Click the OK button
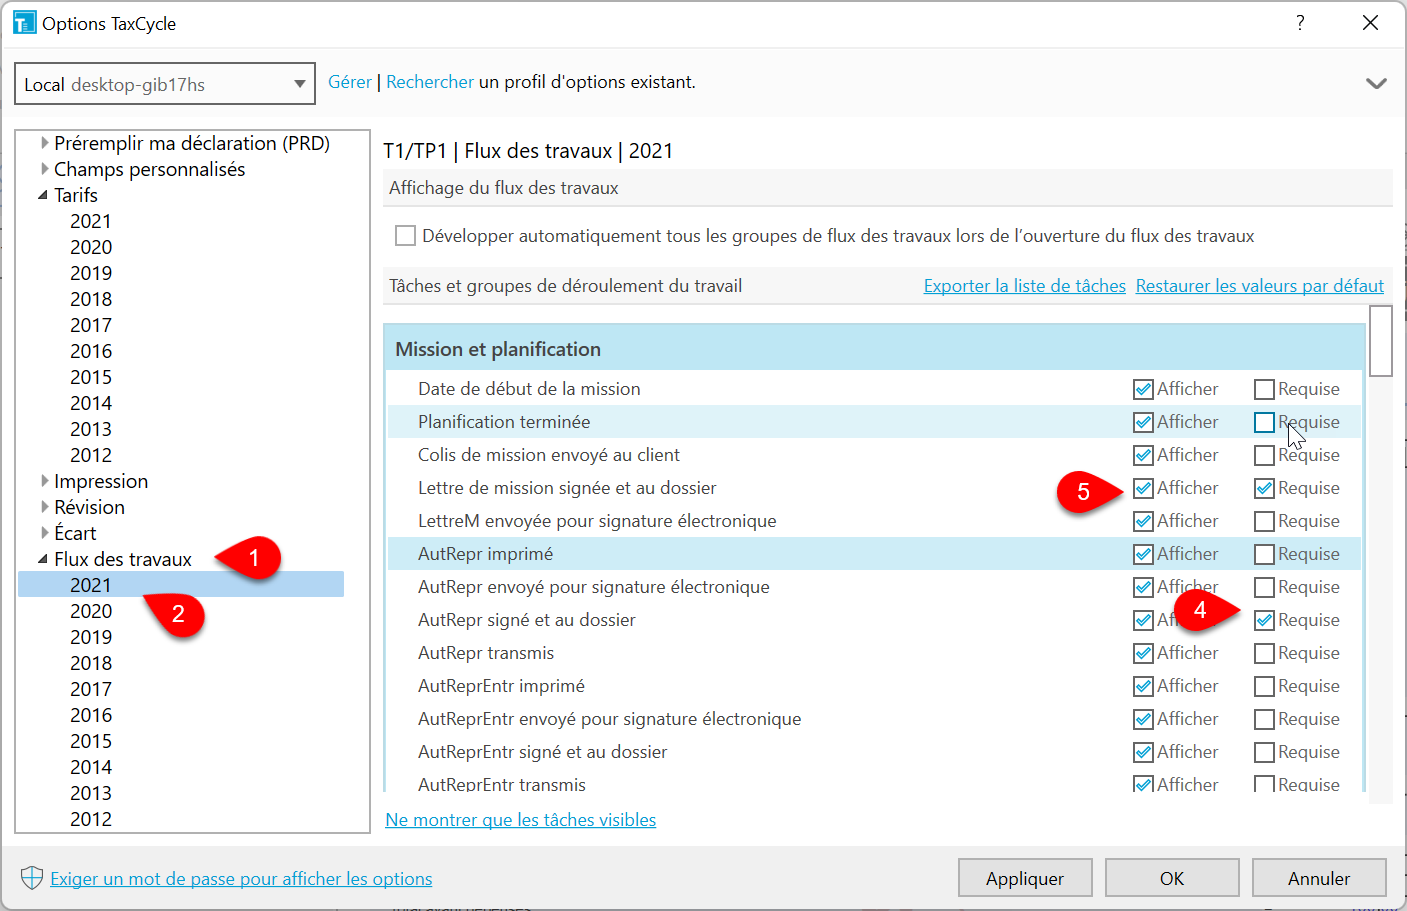Image resolution: width=1407 pixels, height=911 pixels. pyautogui.click(x=1172, y=878)
